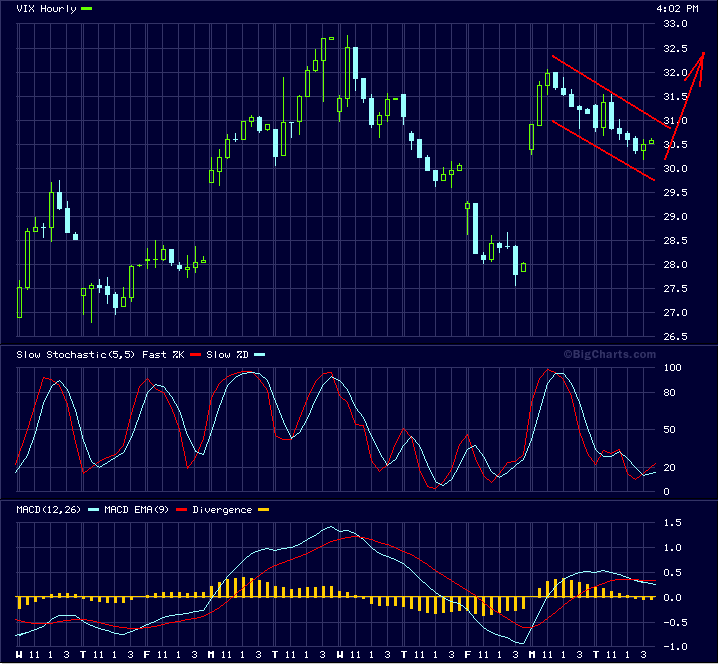718x664 pixels.
Task: Click the green VIX Hourly legend marker
Action: coord(87,9)
